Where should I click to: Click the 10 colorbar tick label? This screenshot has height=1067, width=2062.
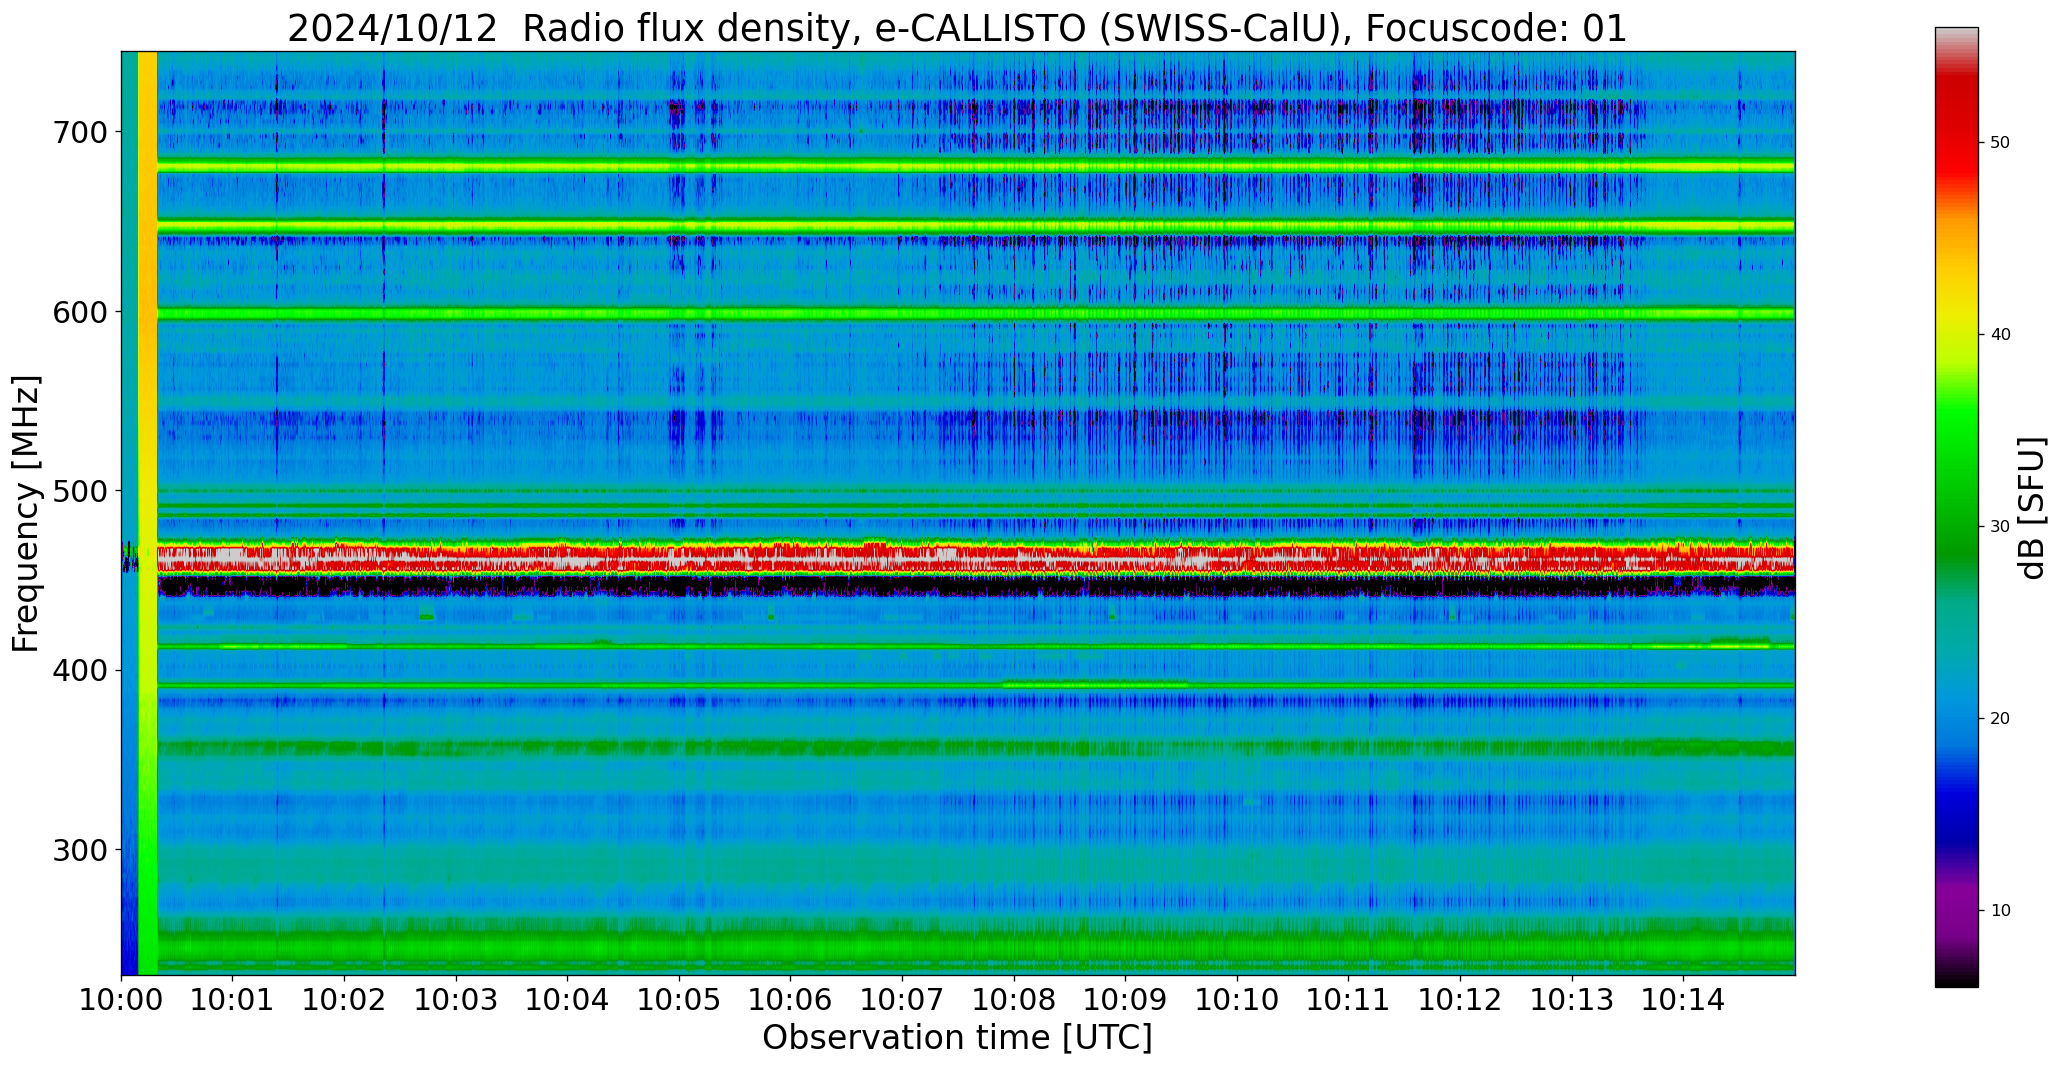pyautogui.click(x=2000, y=911)
